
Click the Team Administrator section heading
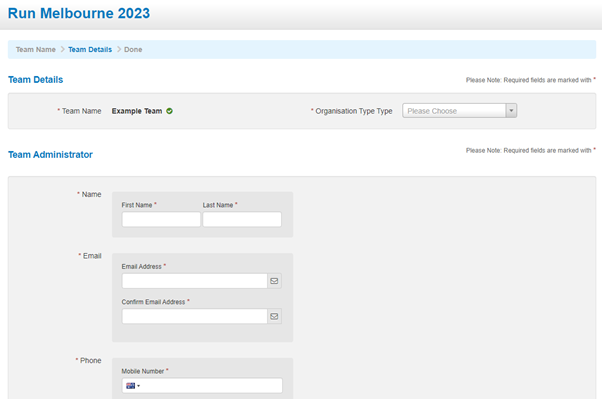[50, 154]
